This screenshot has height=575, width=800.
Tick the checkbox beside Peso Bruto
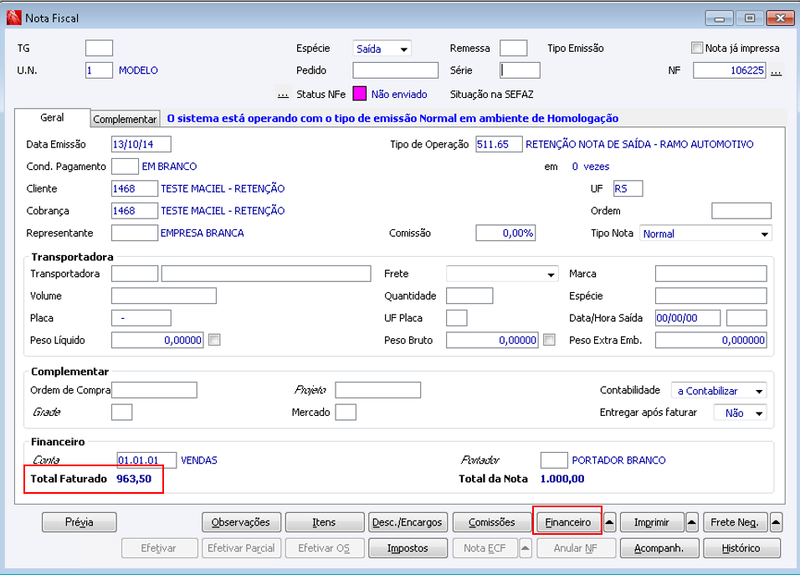pos(549,340)
